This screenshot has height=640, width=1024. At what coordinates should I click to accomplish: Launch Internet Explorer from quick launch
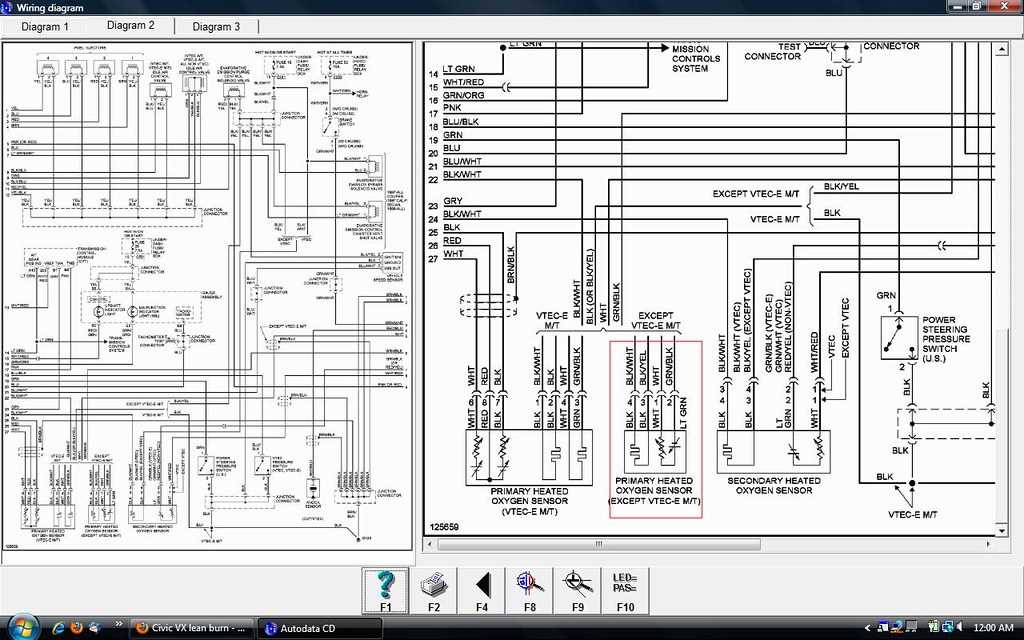[x=57, y=628]
